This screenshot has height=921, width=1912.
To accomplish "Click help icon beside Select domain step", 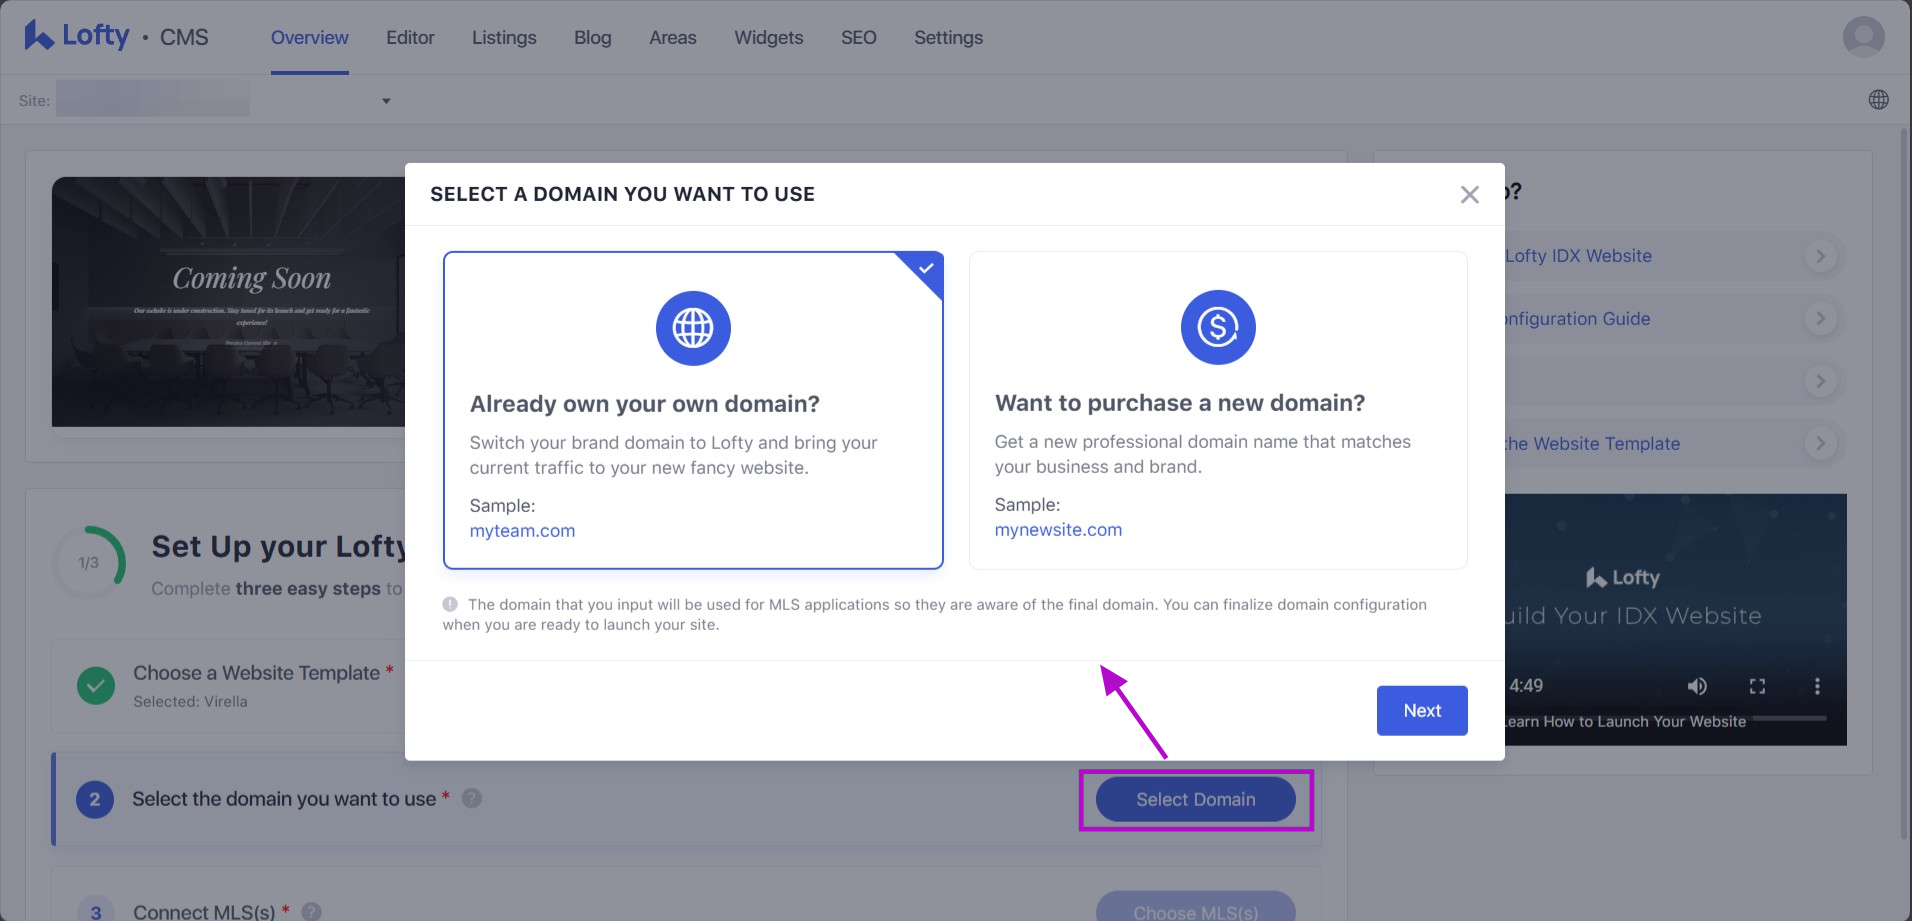I will (472, 798).
